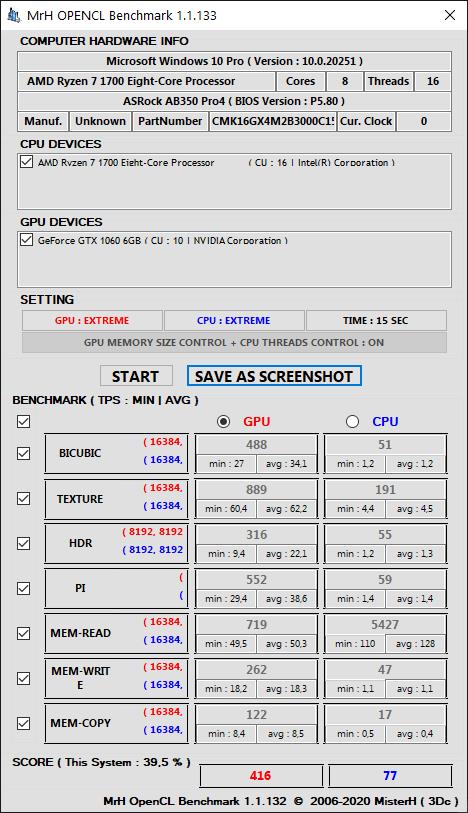The height and width of the screenshot is (813, 468).
Task: Click the Cores value 8
Action: point(345,81)
